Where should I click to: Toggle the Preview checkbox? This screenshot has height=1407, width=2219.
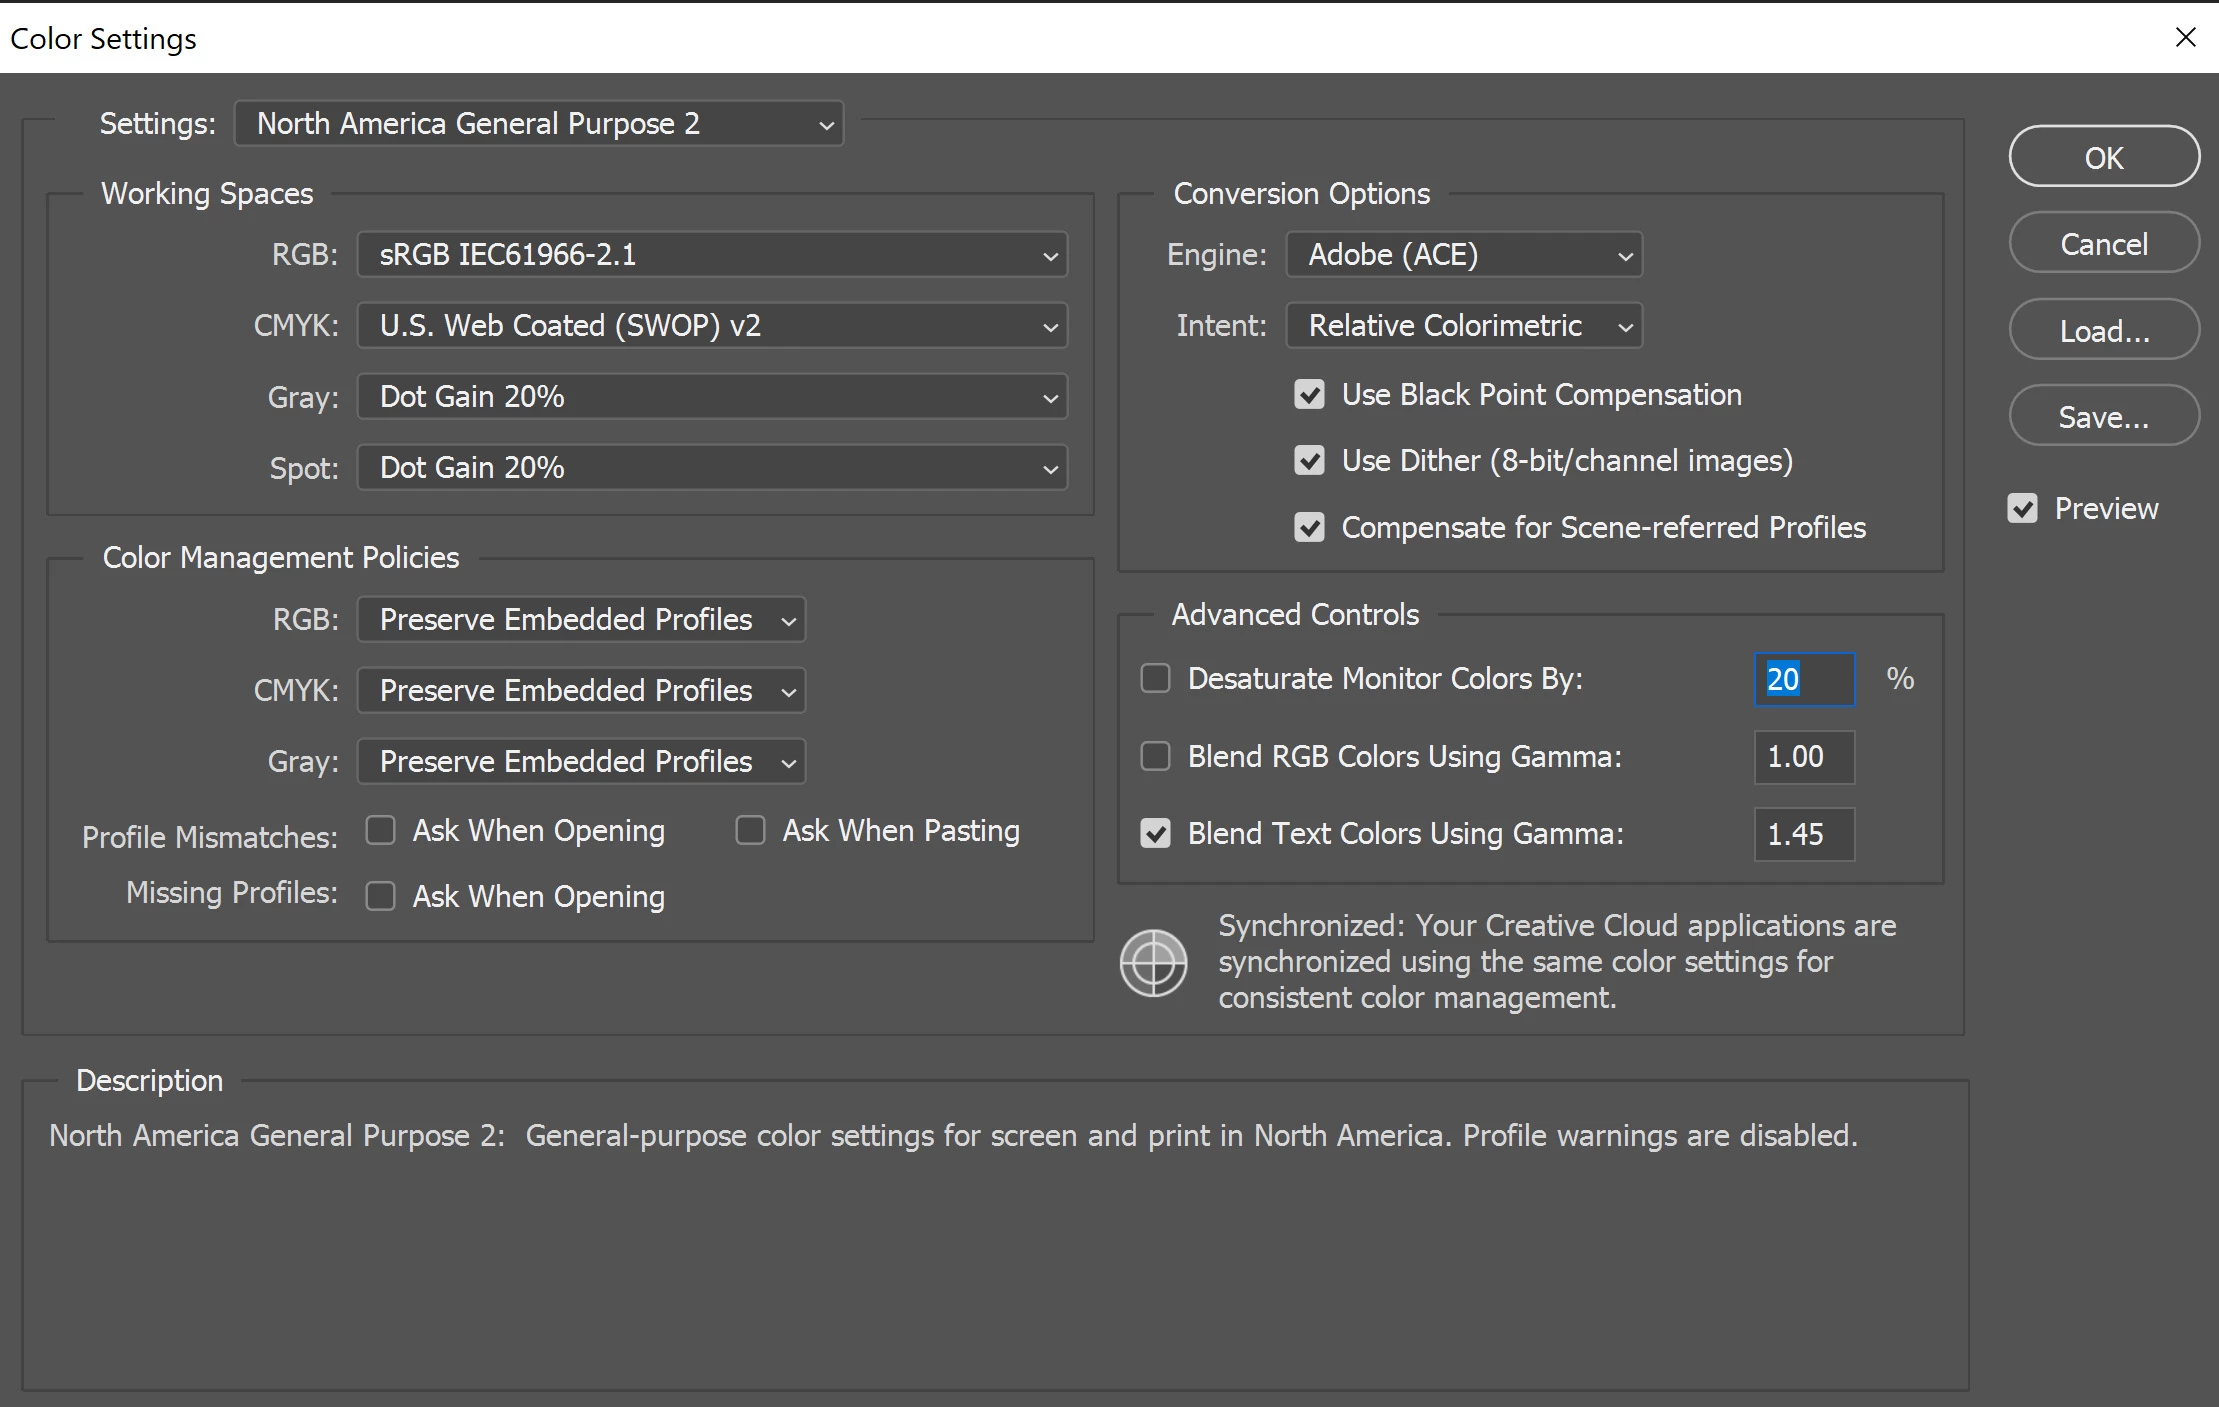tap(2022, 508)
